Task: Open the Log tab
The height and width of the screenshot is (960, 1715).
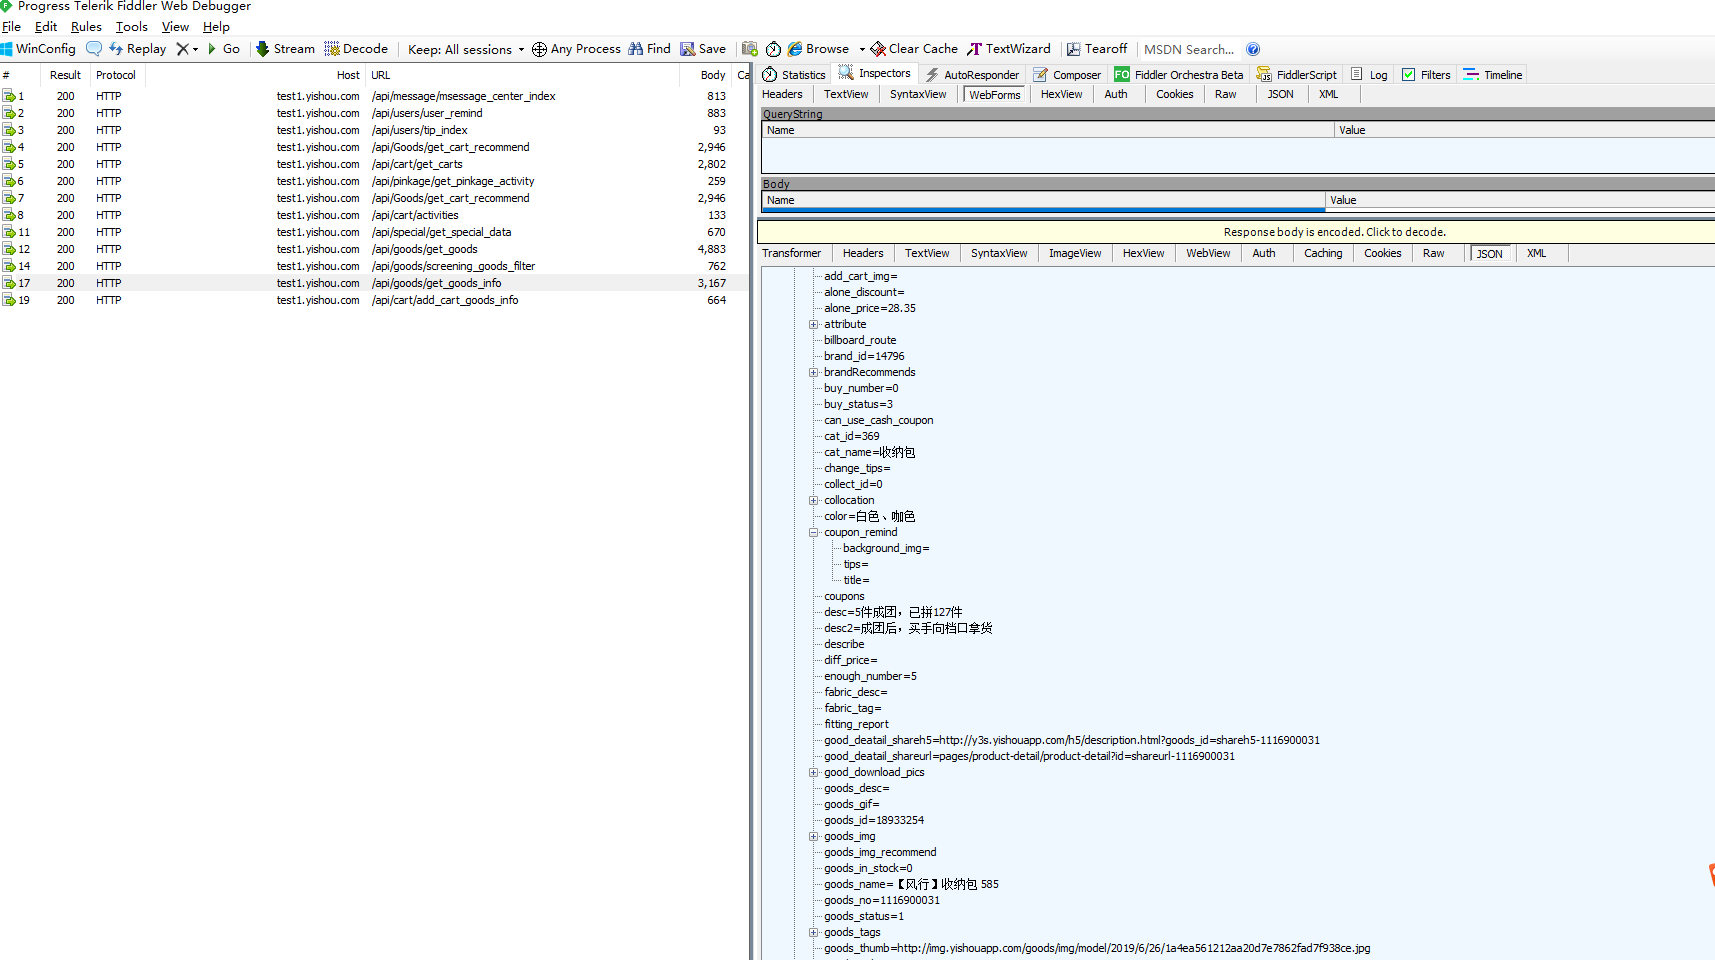Action: (1369, 75)
